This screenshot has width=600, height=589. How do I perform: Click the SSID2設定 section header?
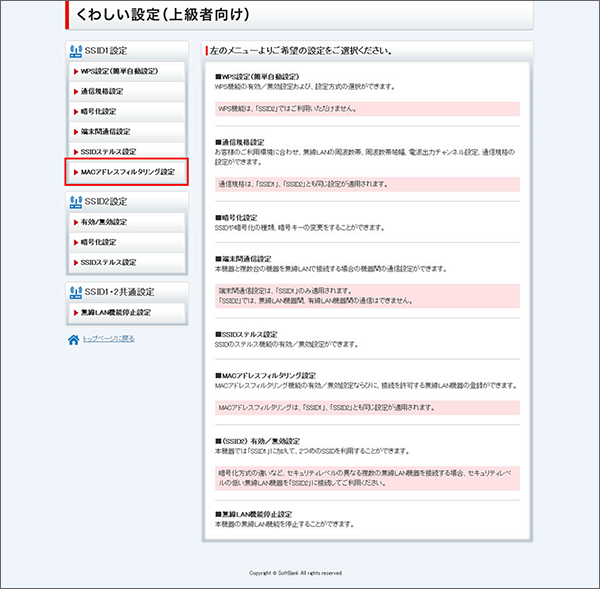(x=127, y=202)
